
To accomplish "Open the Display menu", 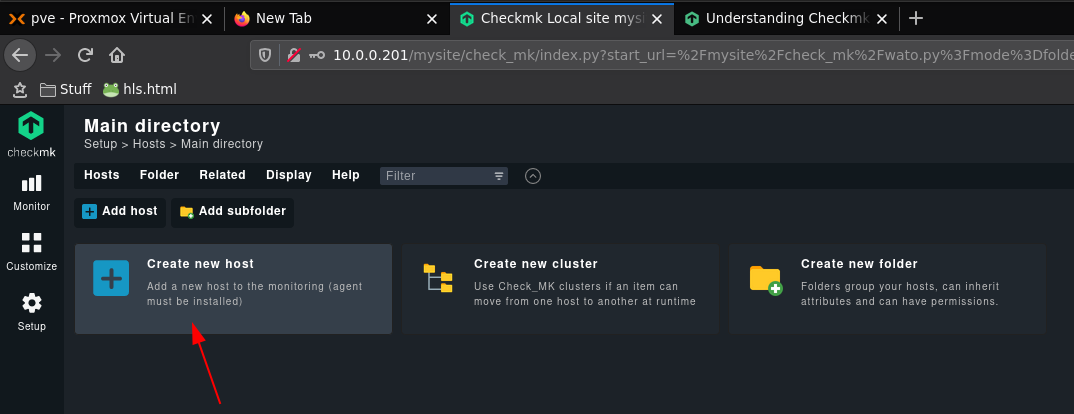I will pos(288,175).
